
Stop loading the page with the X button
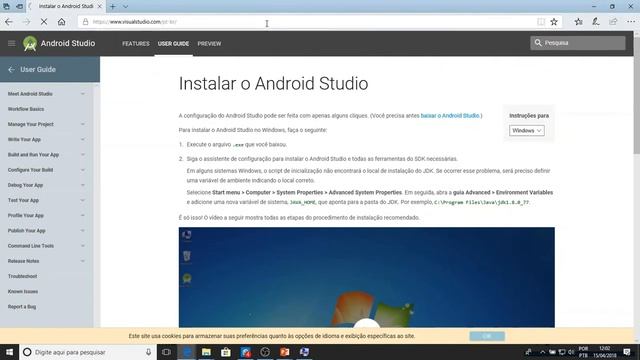[44, 22]
